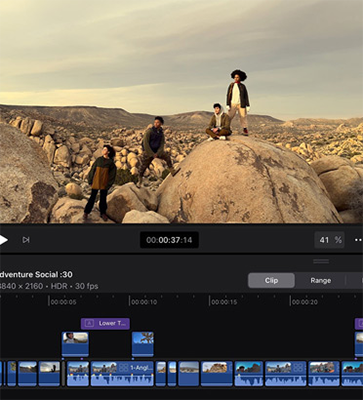The image size is (363, 400).
Task: Click the title icon on Lower T... clip
Action: [89, 323]
